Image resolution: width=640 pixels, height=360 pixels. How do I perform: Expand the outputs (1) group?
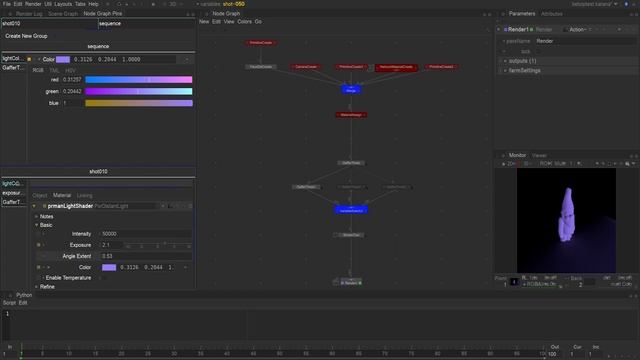(505, 61)
